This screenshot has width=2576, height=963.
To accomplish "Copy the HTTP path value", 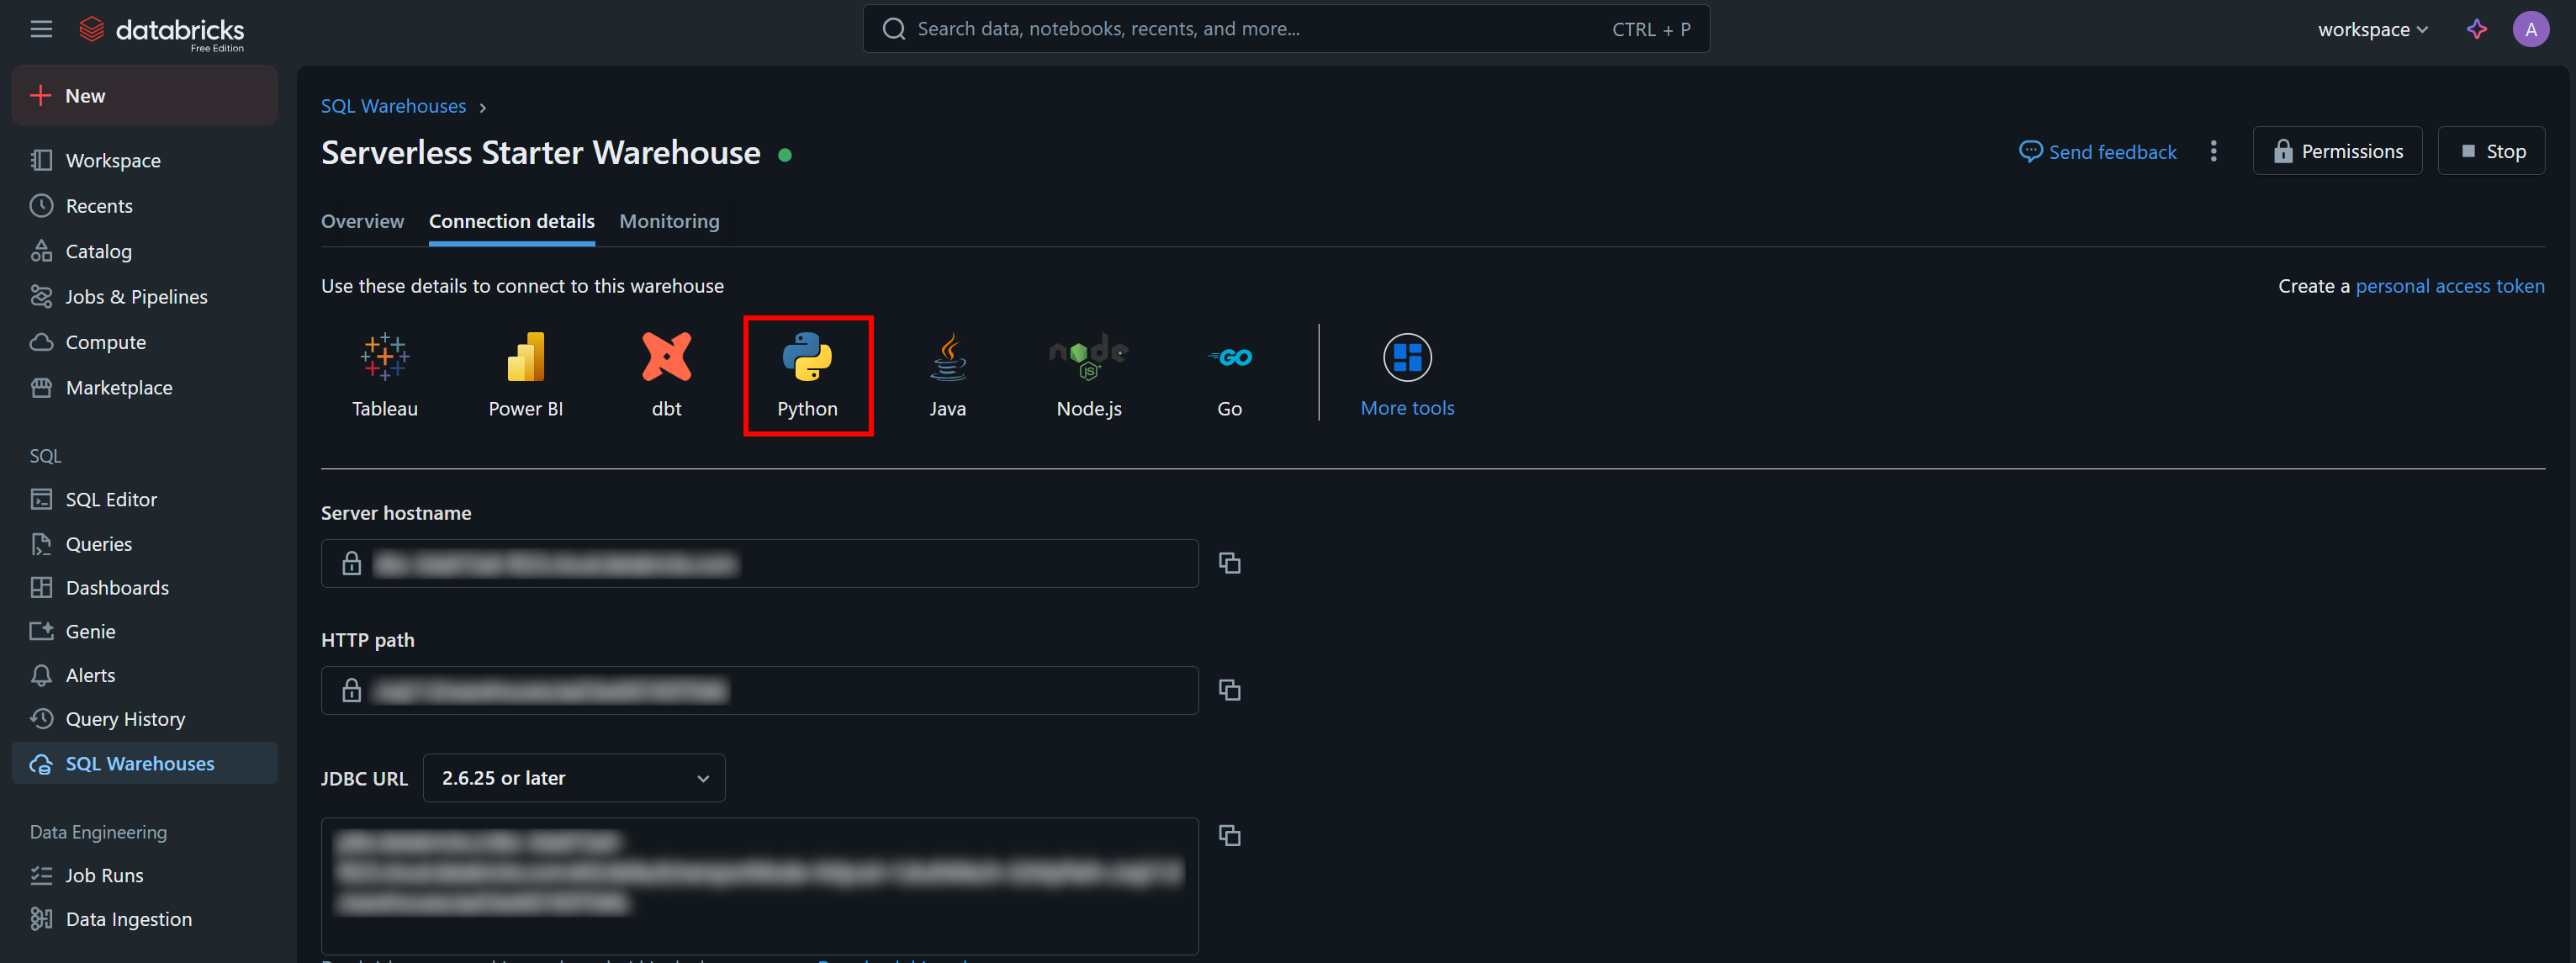I will pyautogui.click(x=1229, y=690).
